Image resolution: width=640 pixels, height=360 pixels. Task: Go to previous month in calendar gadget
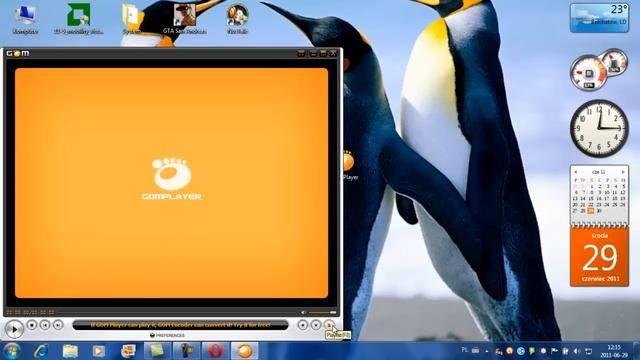pyautogui.click(x=576, y=172)
